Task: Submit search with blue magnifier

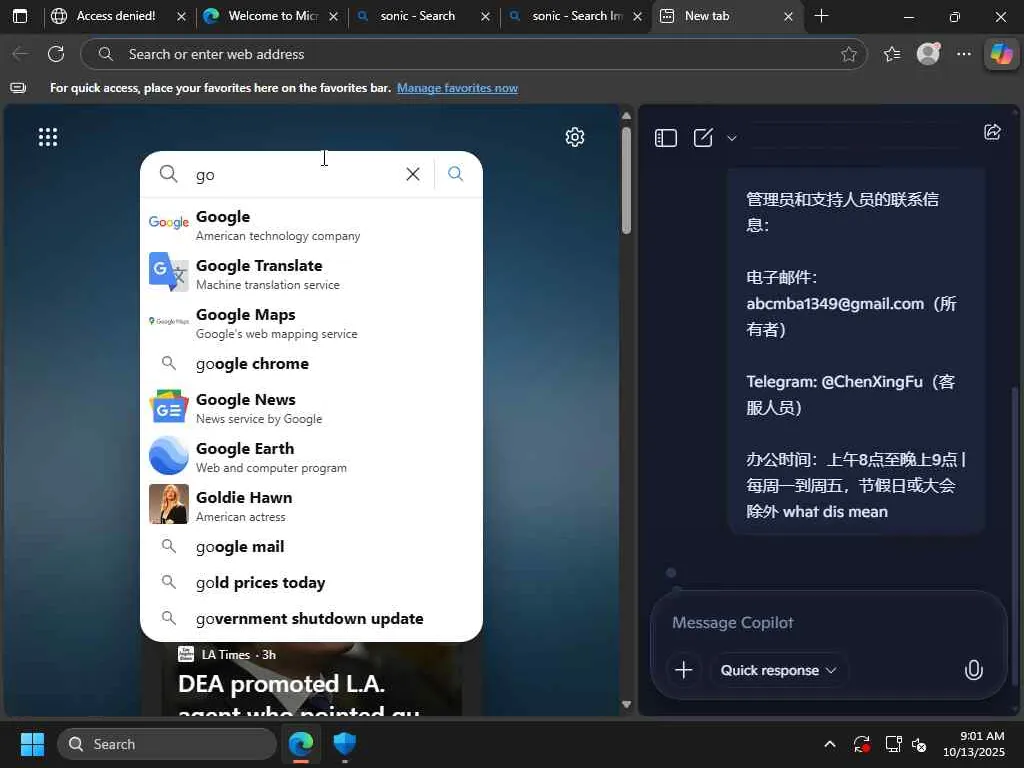Action: tap(456, 174)
